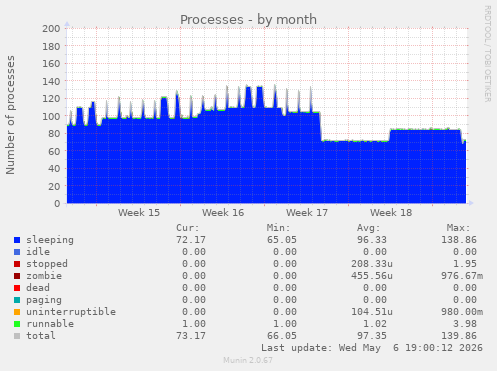The width and height of the screenshot is (497, 371).
Task: Click zombie maximum value 976.67m
Action: click(x=462, y=276)
